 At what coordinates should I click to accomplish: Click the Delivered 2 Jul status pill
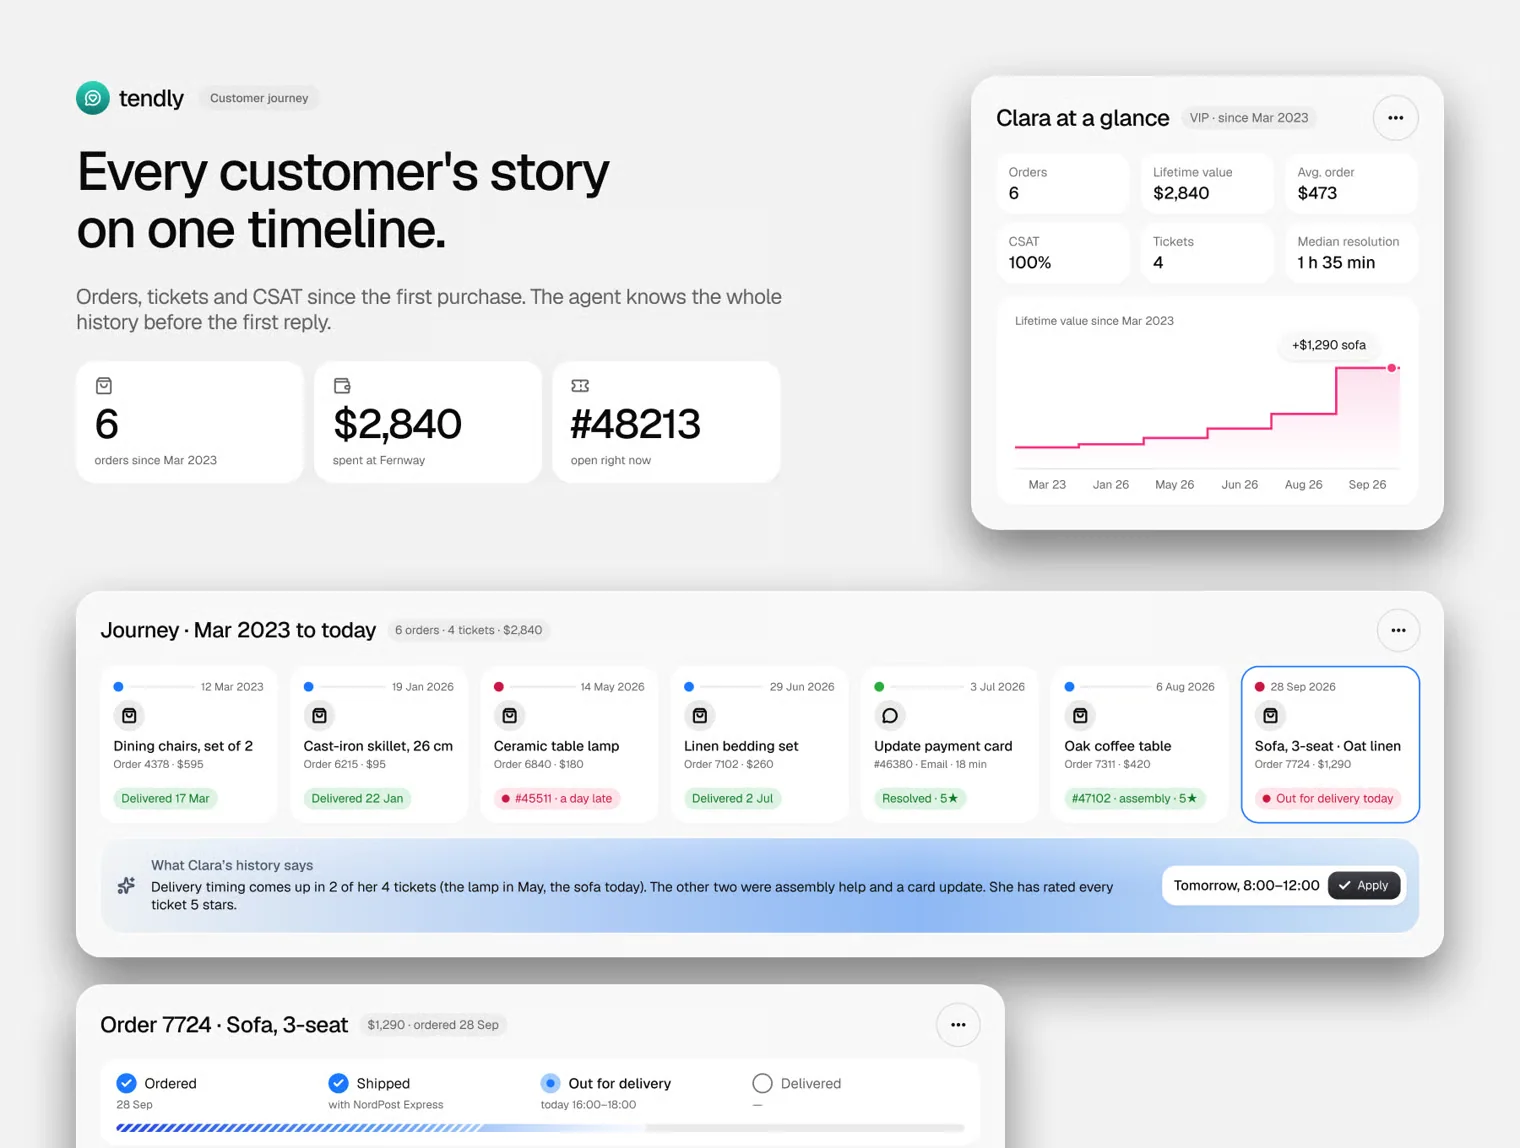pos(732,799)
